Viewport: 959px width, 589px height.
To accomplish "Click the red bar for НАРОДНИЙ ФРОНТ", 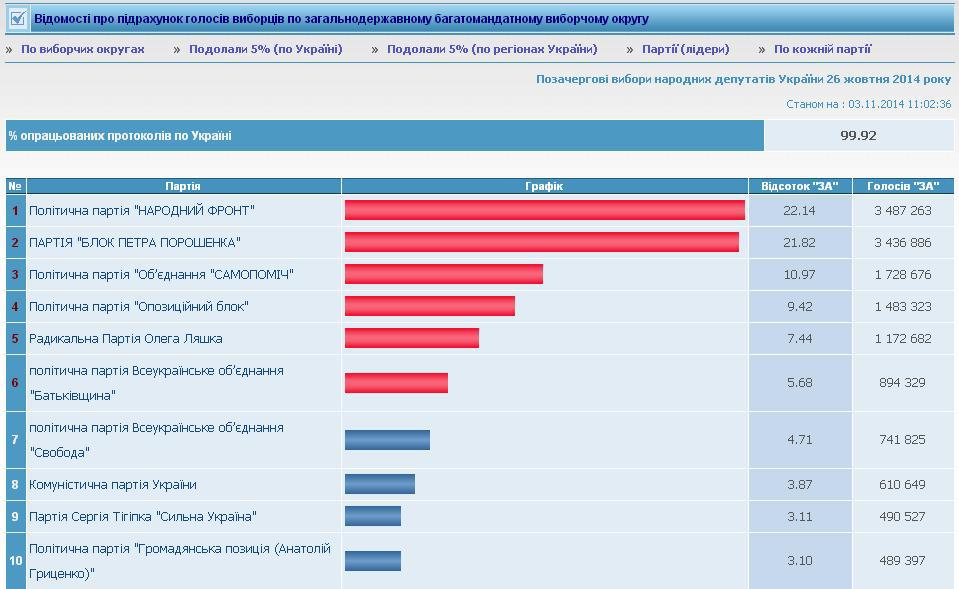I will (545, 210).
